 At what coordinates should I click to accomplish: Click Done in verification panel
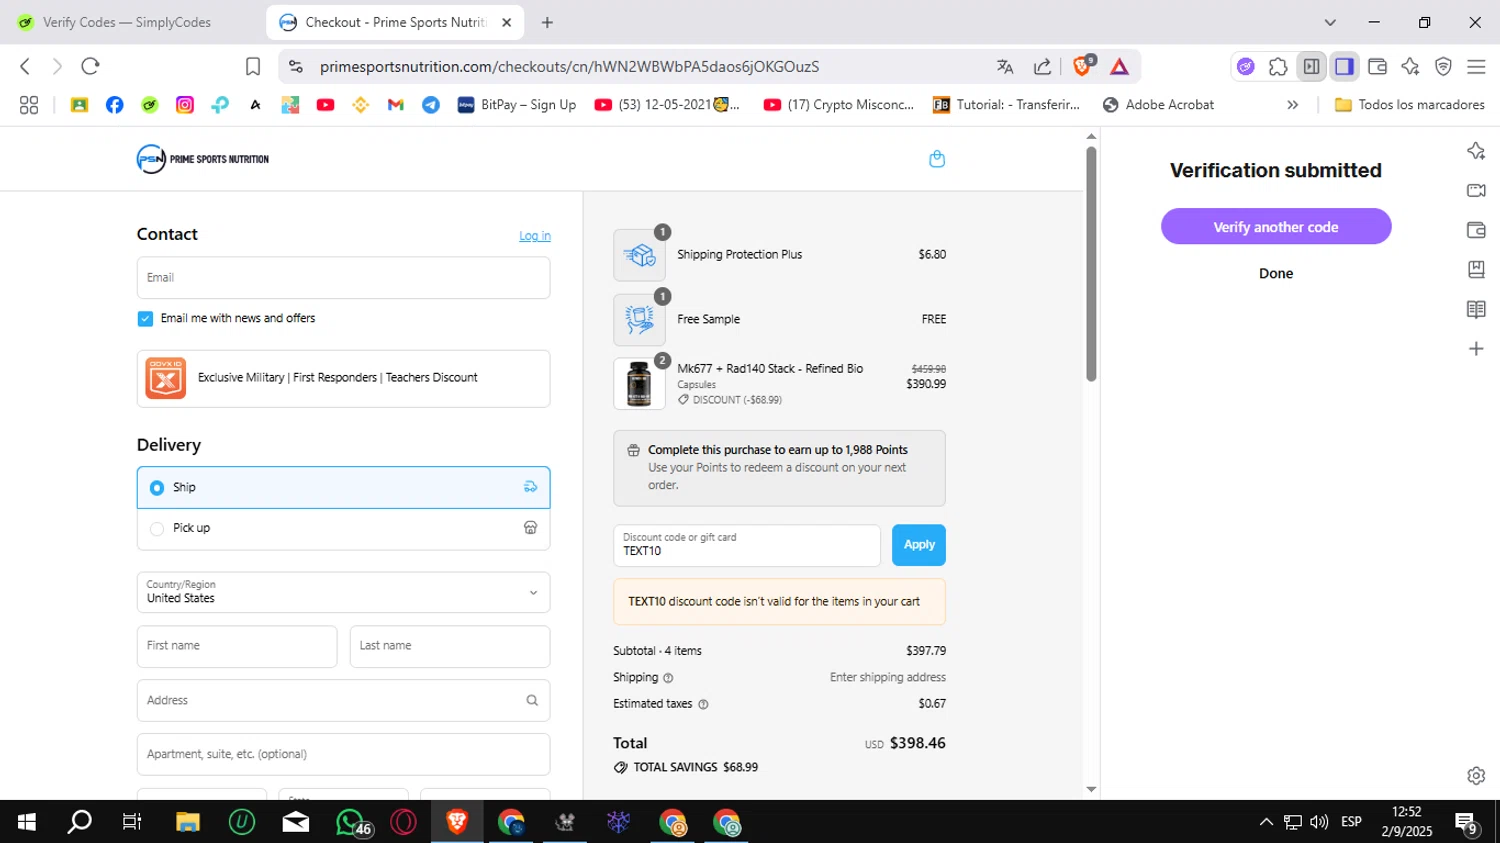1276,273
